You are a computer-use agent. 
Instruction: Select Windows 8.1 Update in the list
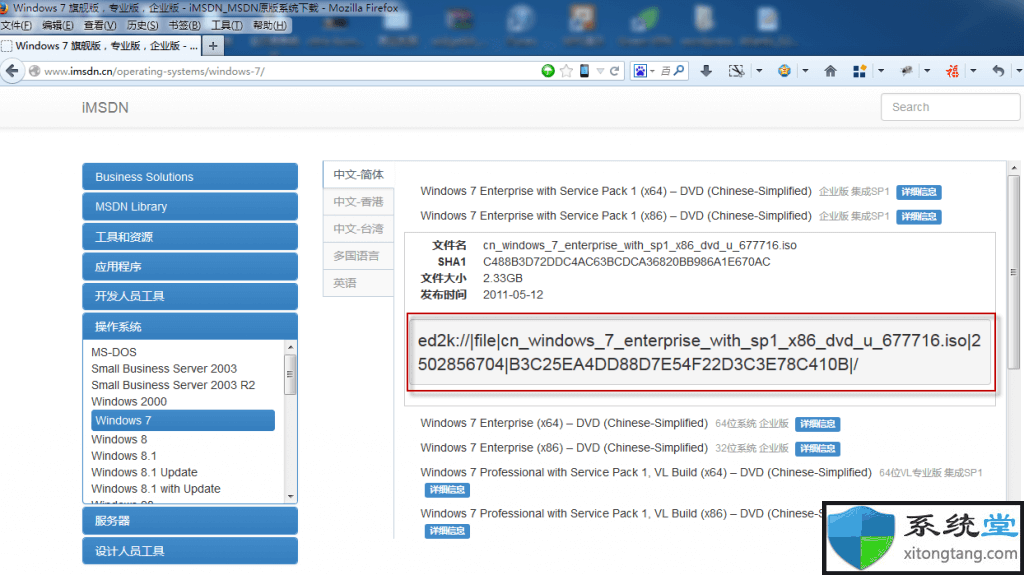tap(144, 472)
